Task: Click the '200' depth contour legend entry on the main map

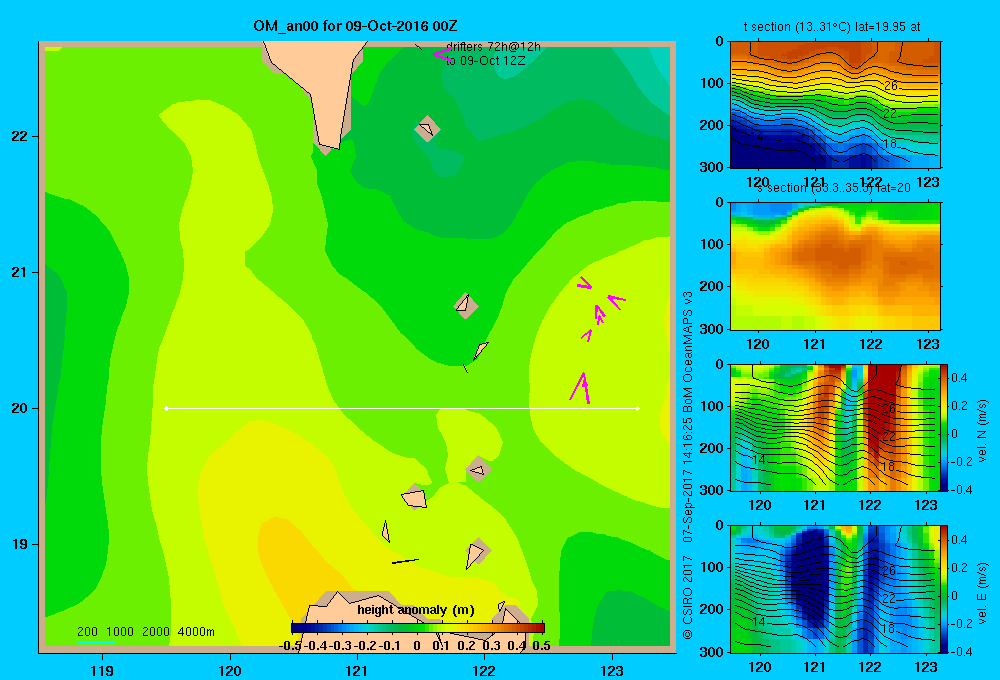Action: pos(87,632)
